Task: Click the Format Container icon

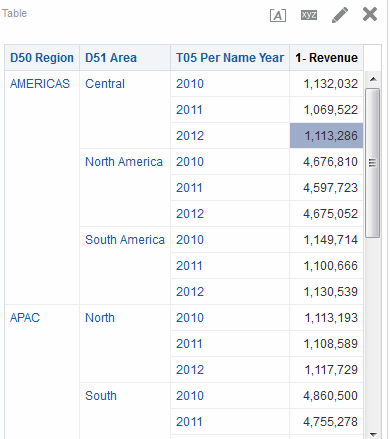Action: (x=278, y=15)
